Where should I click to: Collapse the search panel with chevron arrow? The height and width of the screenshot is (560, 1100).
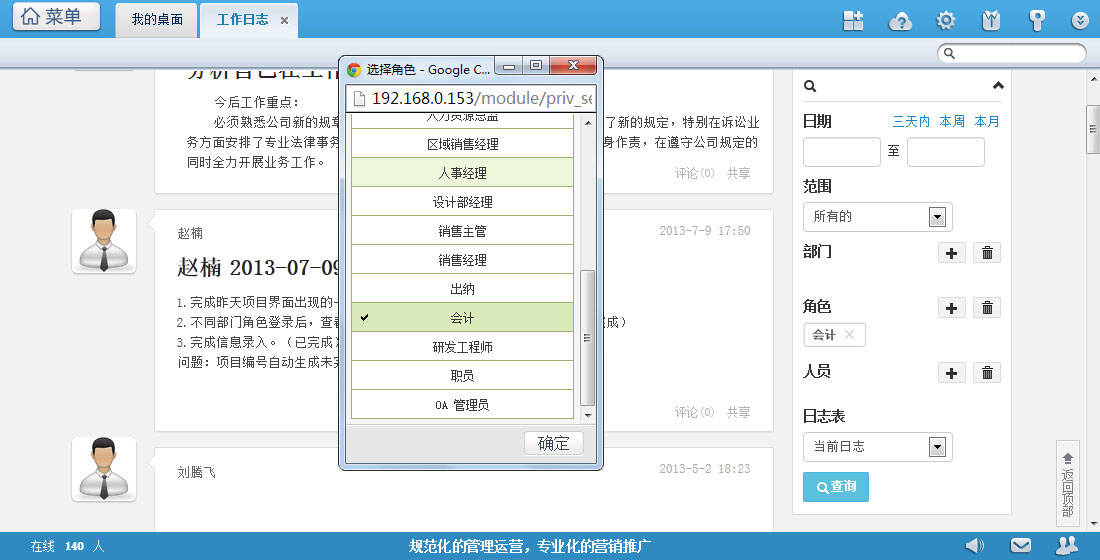pyautogui.click(x=997, y=86)
